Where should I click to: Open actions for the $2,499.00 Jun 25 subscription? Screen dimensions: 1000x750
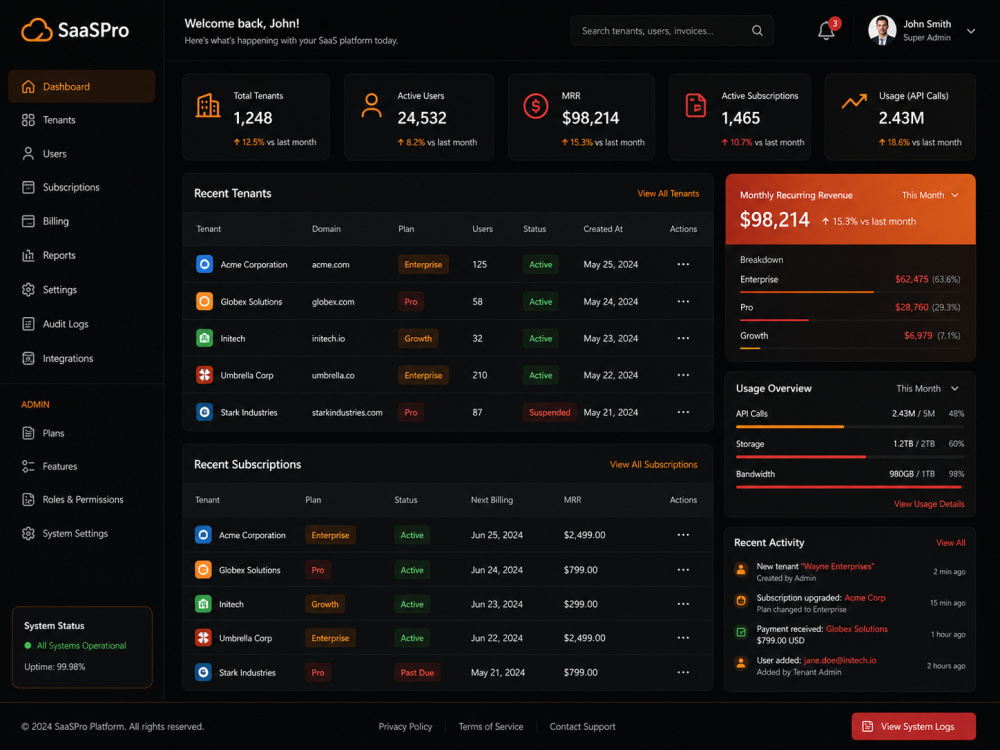click(683, 534)
